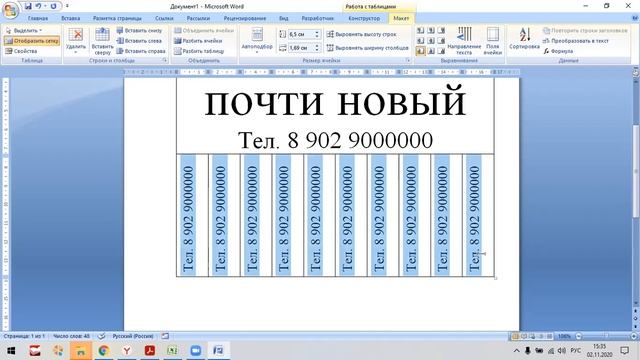Click Преобразовать в текст

(x=576, y=41)
